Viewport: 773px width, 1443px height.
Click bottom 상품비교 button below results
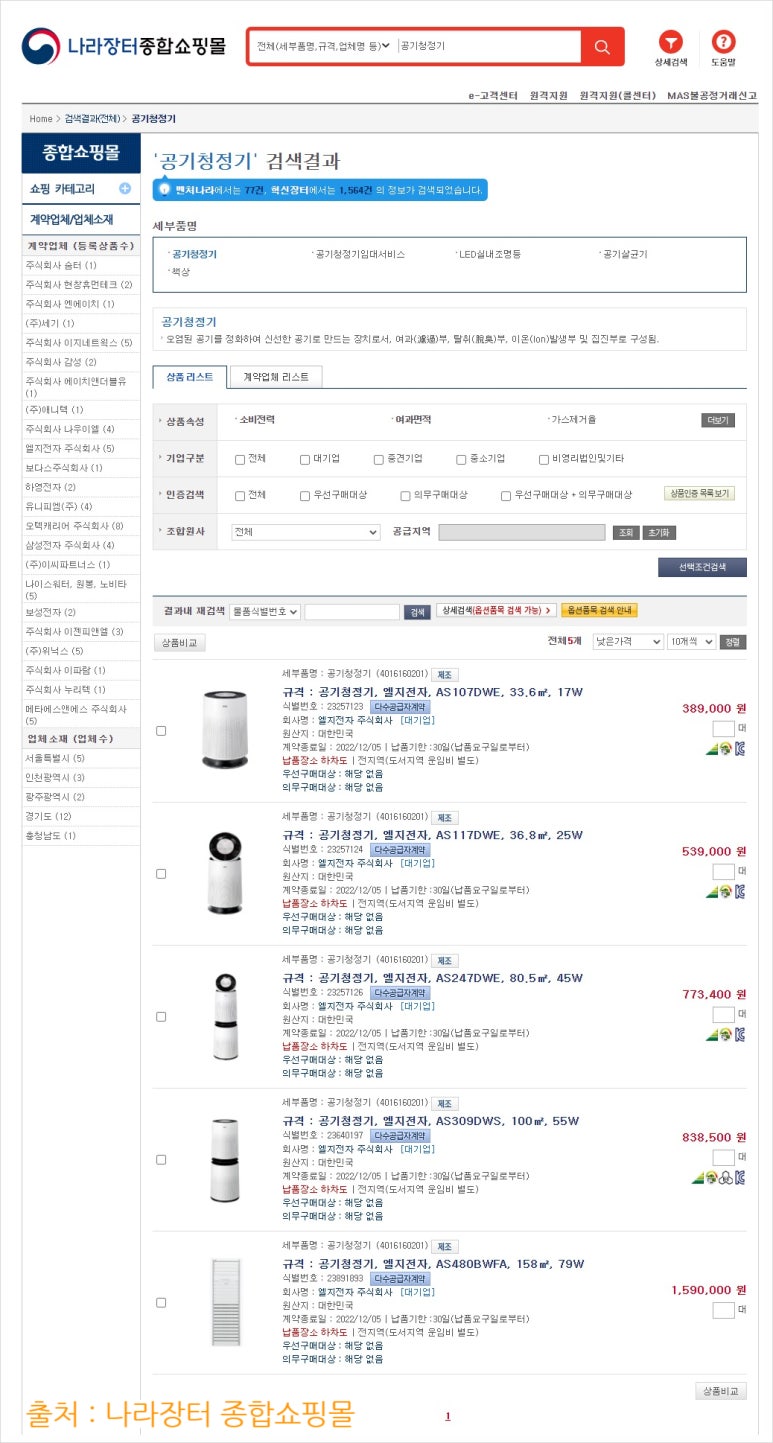point(721,1391)
